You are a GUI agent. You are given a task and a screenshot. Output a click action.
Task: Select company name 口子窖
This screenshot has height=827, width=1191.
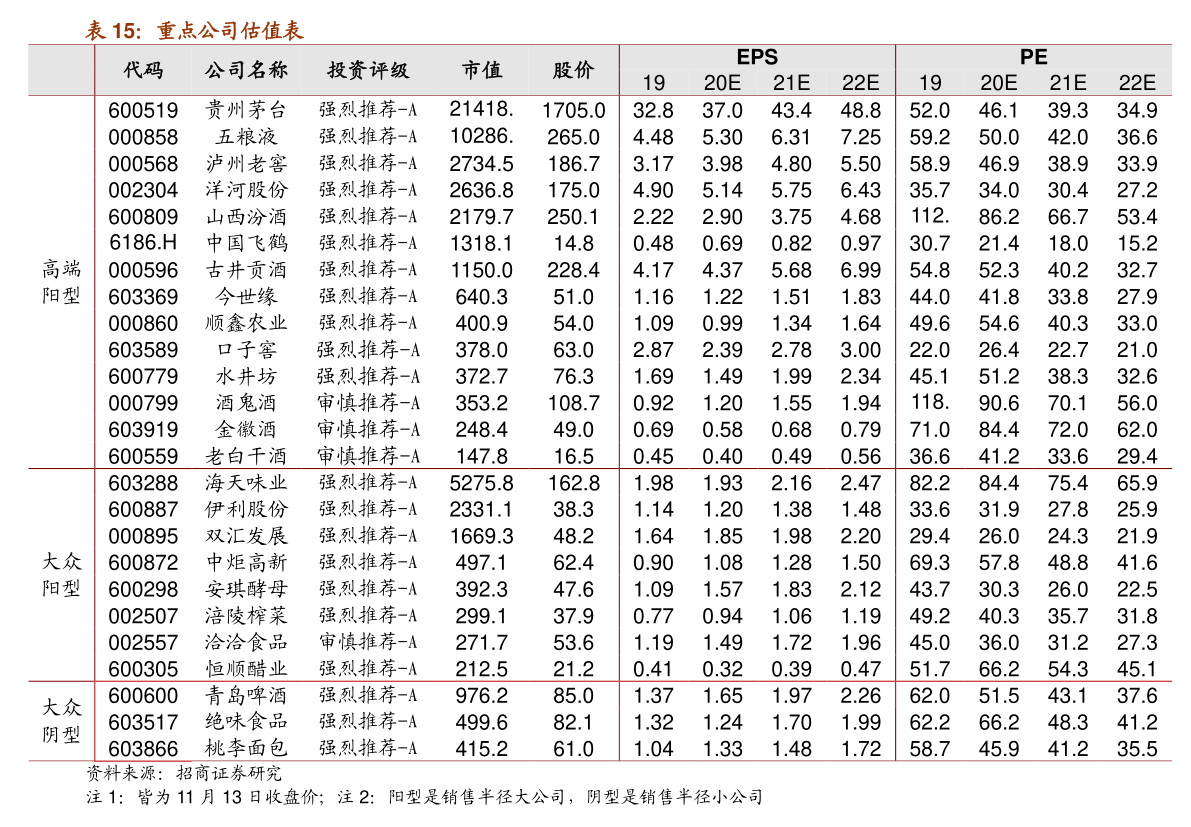tap(246, 349)
